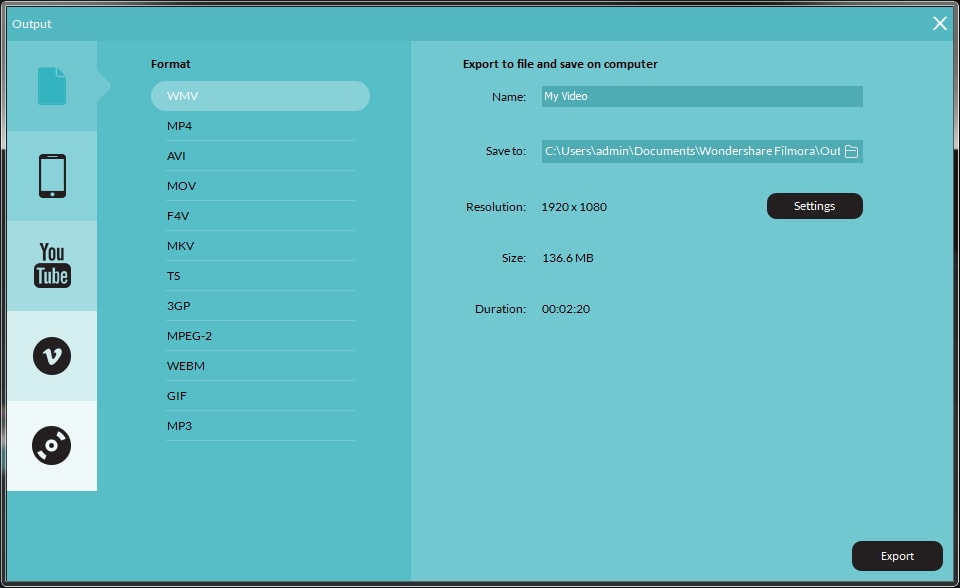This screenshot has height=588, width=960.
Task: Pick the MKV format
Action: pyautogui.click(x=260, y=246)
